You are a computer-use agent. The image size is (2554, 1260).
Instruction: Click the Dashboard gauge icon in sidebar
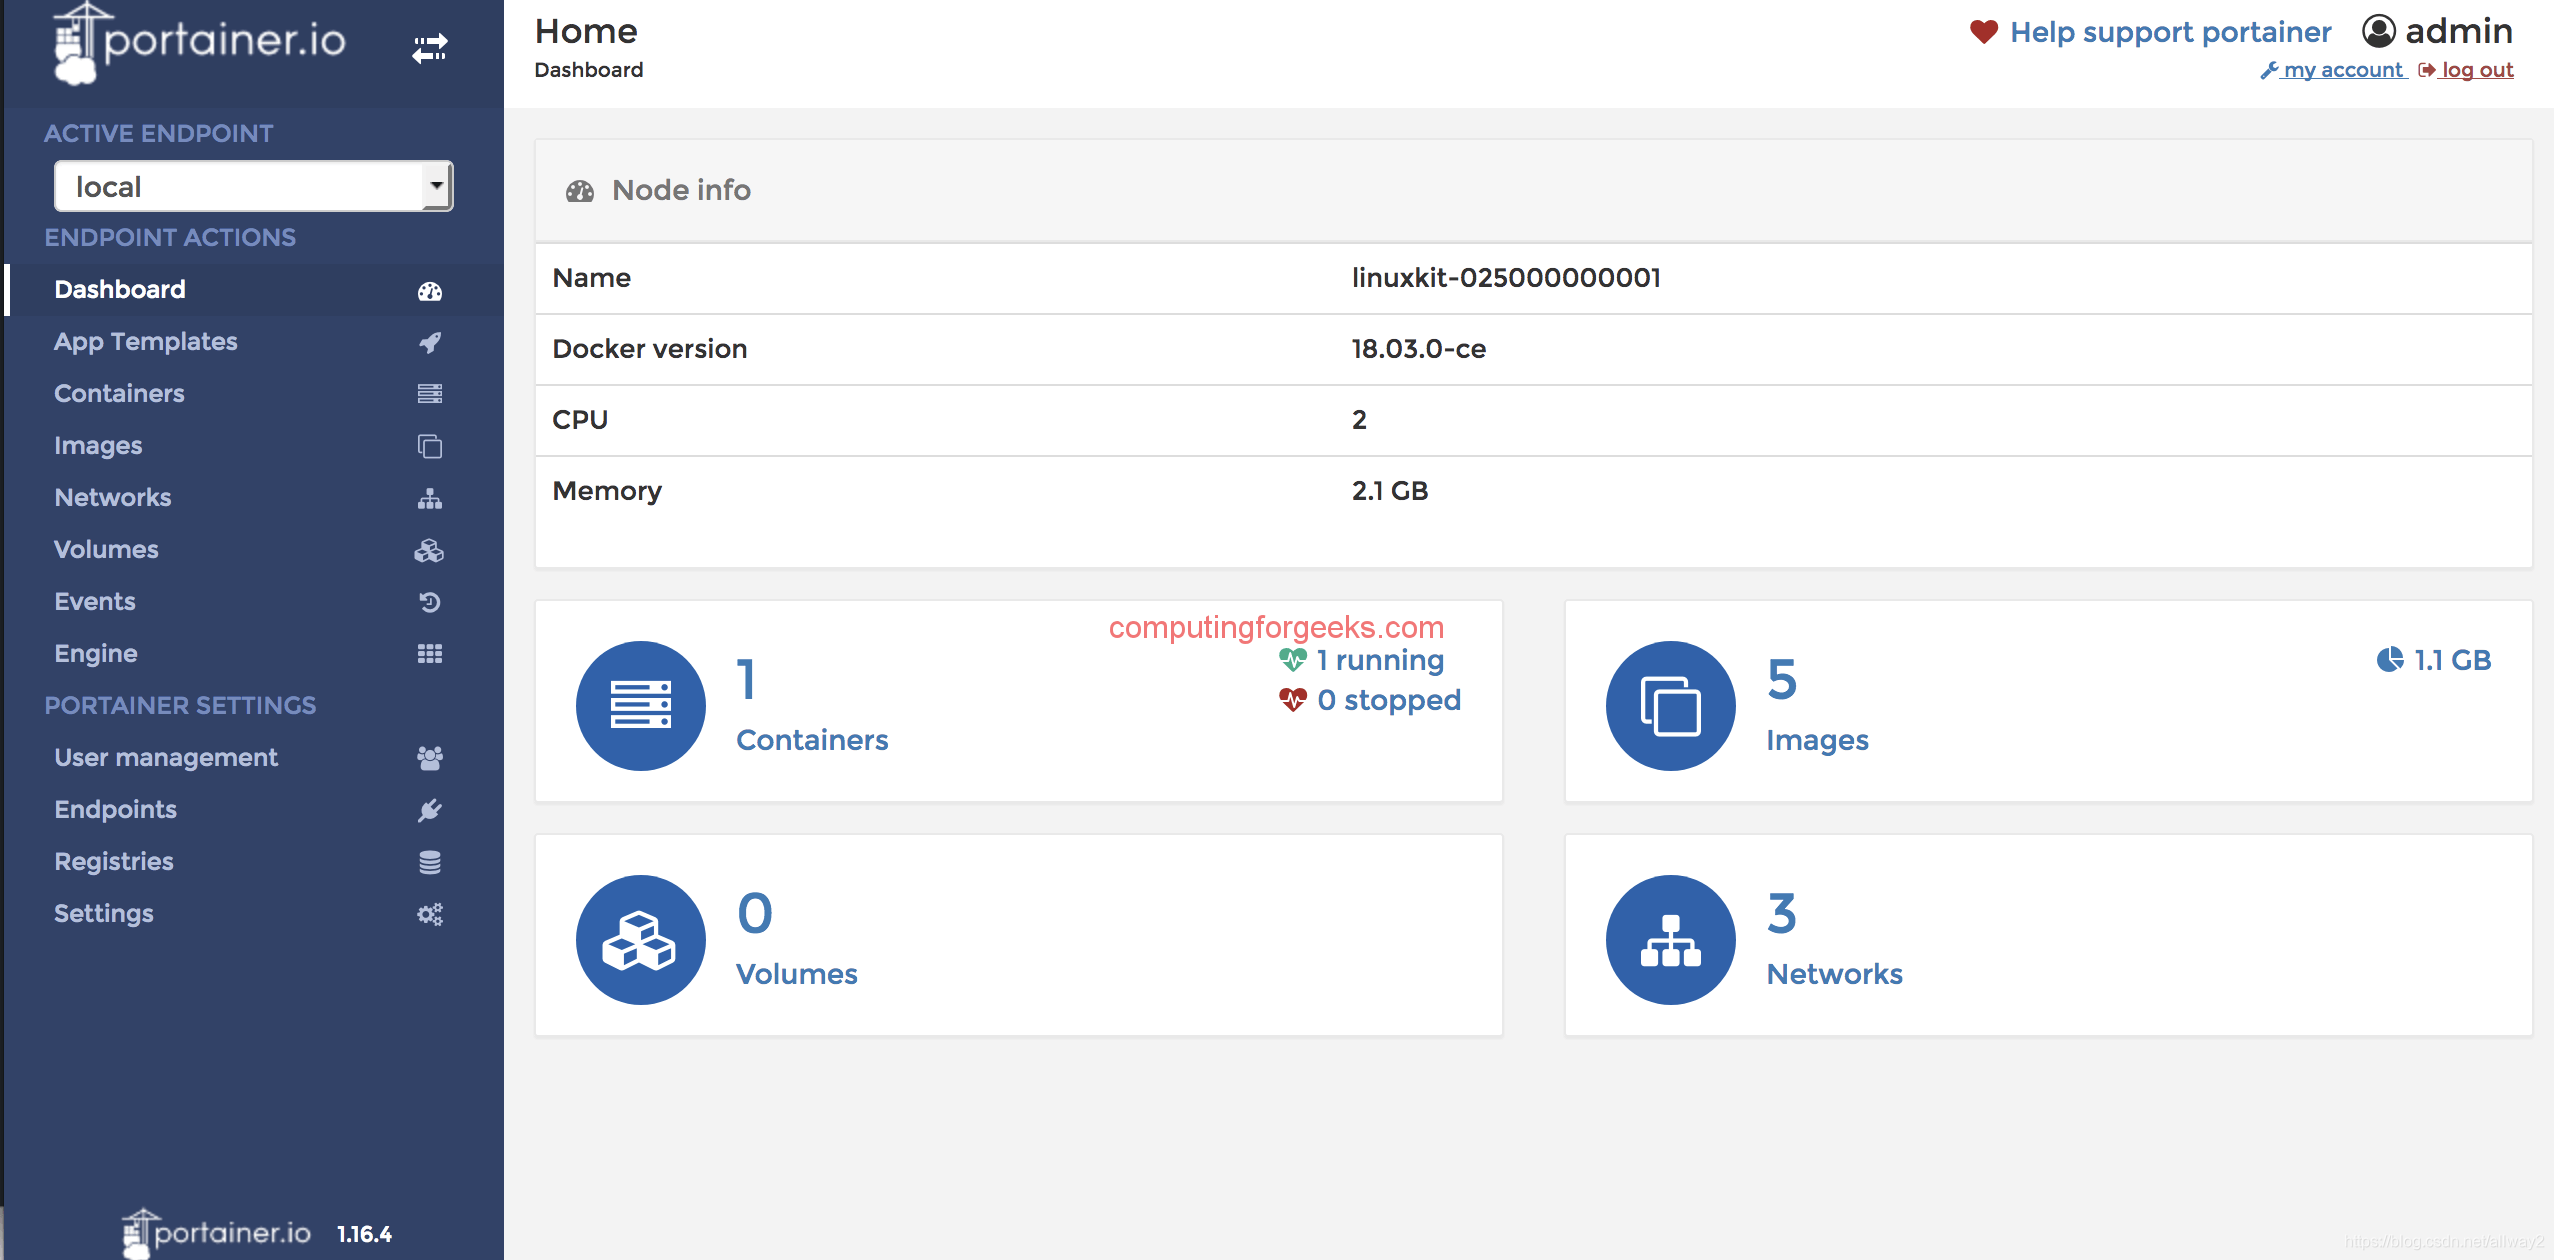point(430,291)
